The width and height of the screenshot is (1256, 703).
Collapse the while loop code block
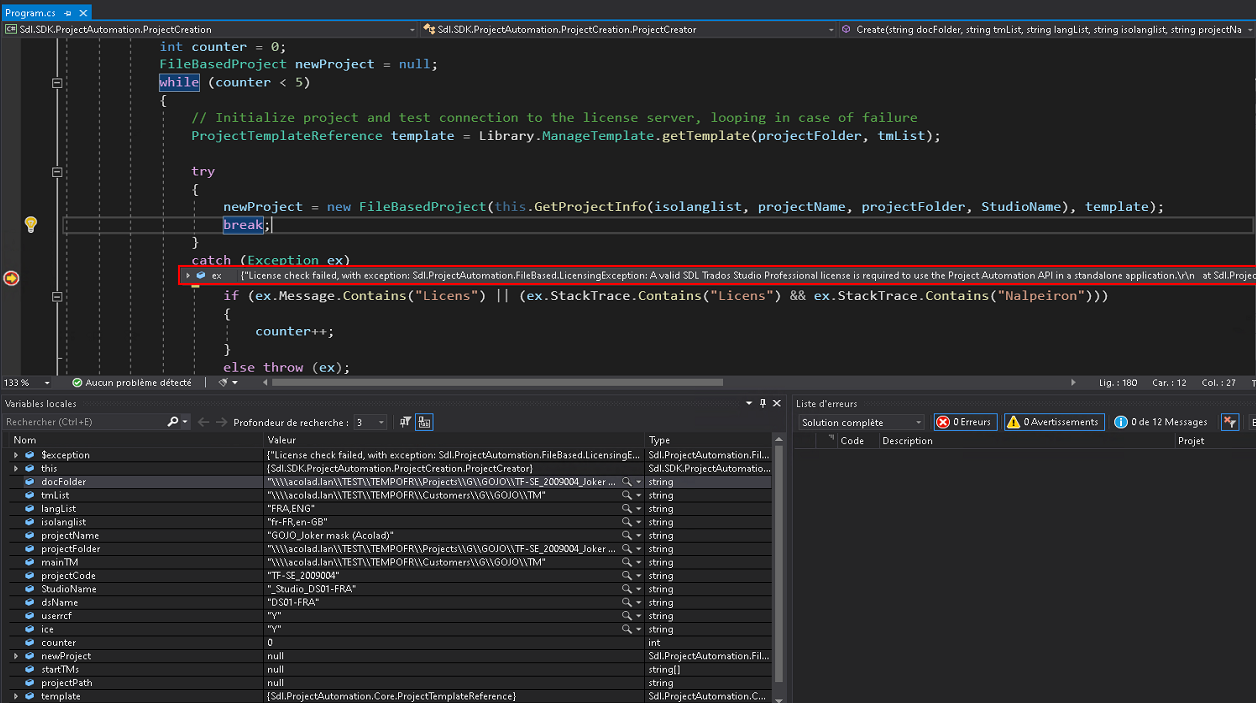(x=57, y=83)
